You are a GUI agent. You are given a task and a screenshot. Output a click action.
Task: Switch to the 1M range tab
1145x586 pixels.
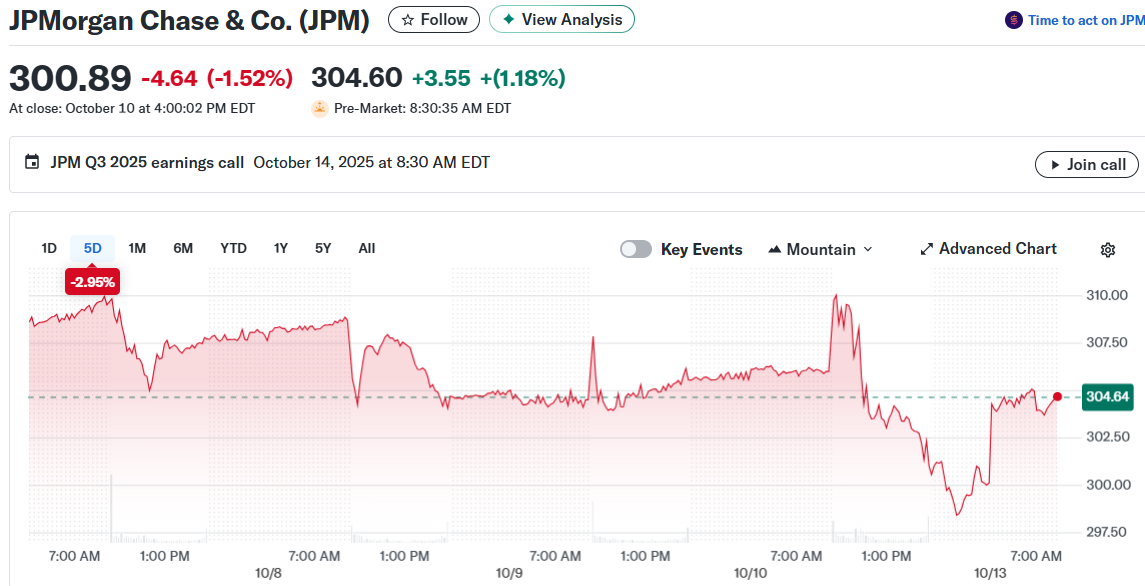(137, 248)
